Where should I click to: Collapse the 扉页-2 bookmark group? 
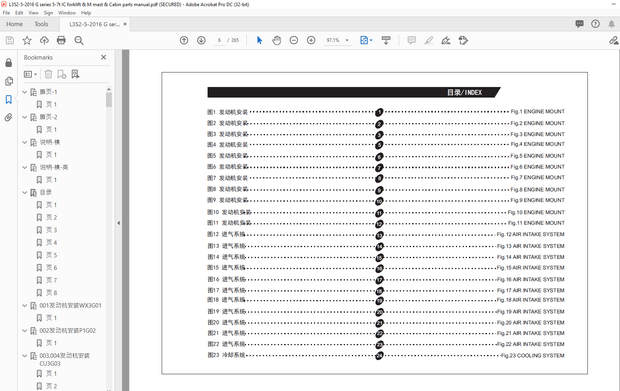click(x=25, y=117)
